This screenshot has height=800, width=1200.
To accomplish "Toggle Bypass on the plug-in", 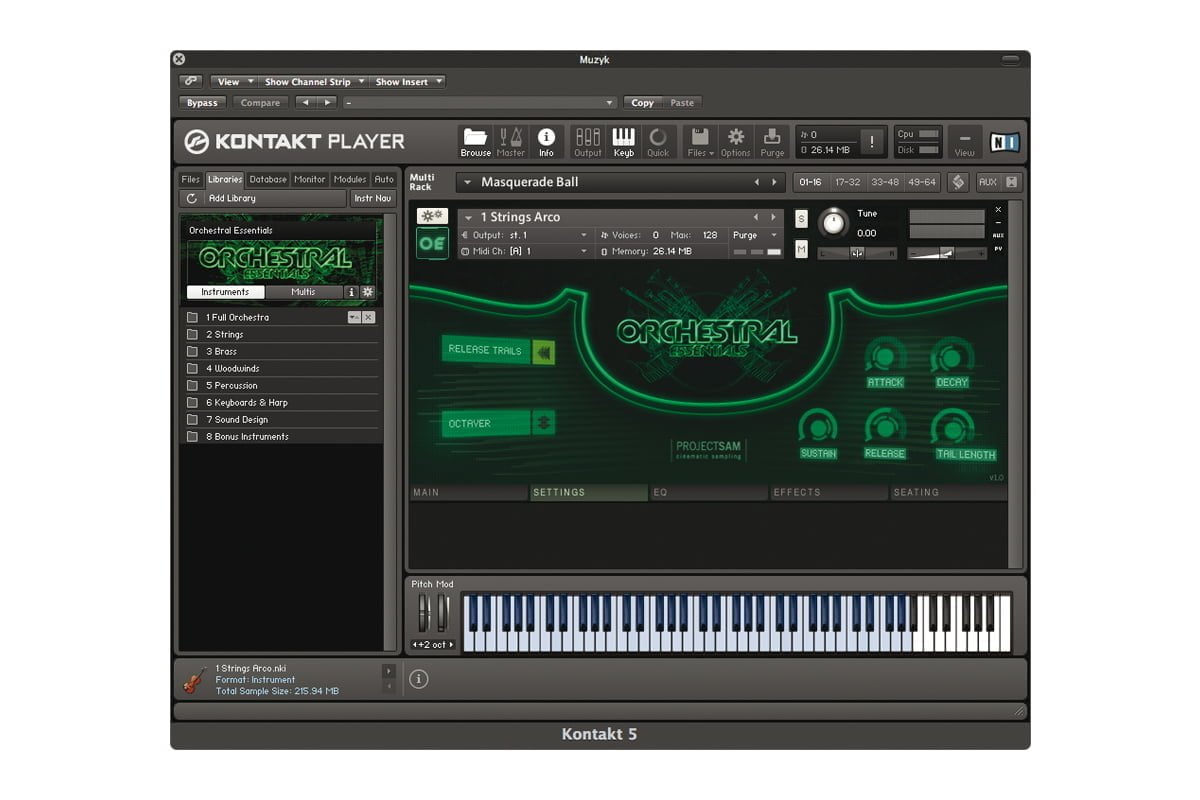I will [202, 102].
